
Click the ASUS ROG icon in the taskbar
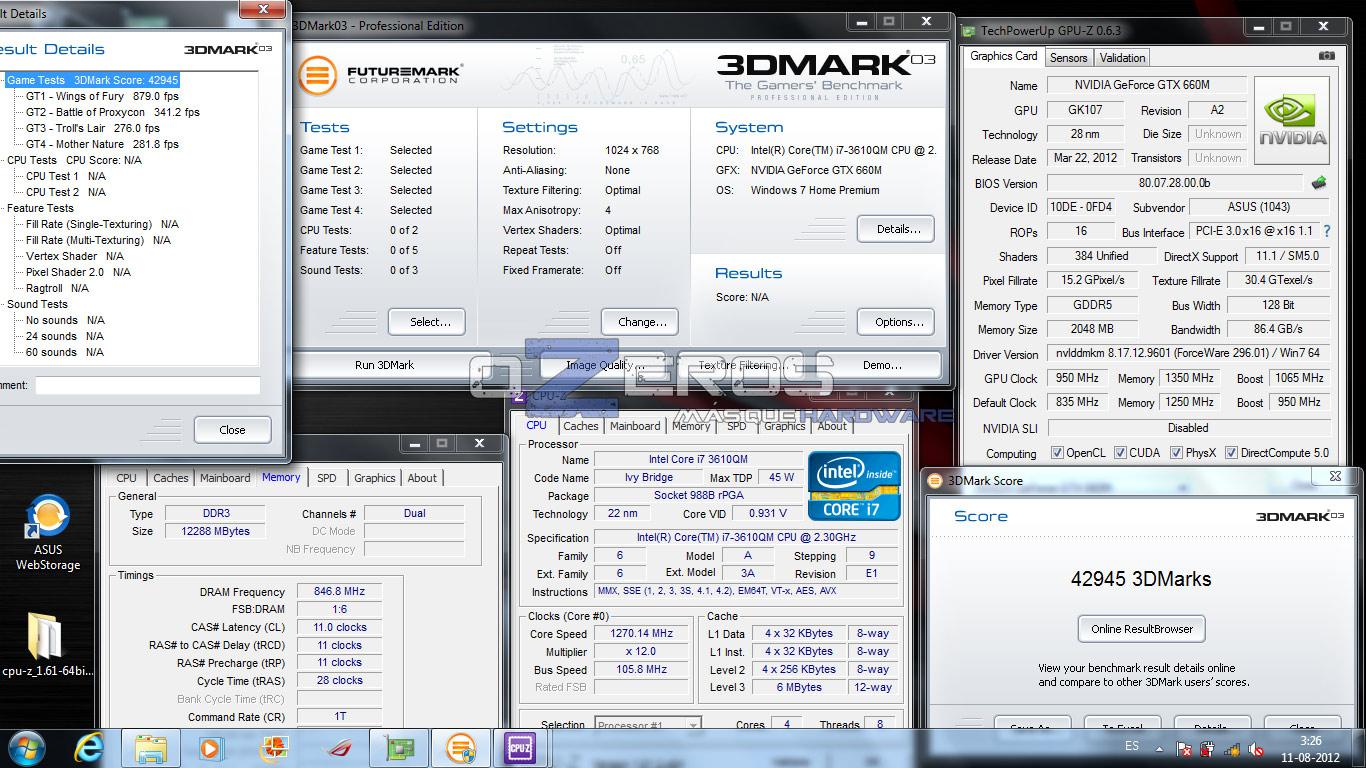[x=337, y=748]
